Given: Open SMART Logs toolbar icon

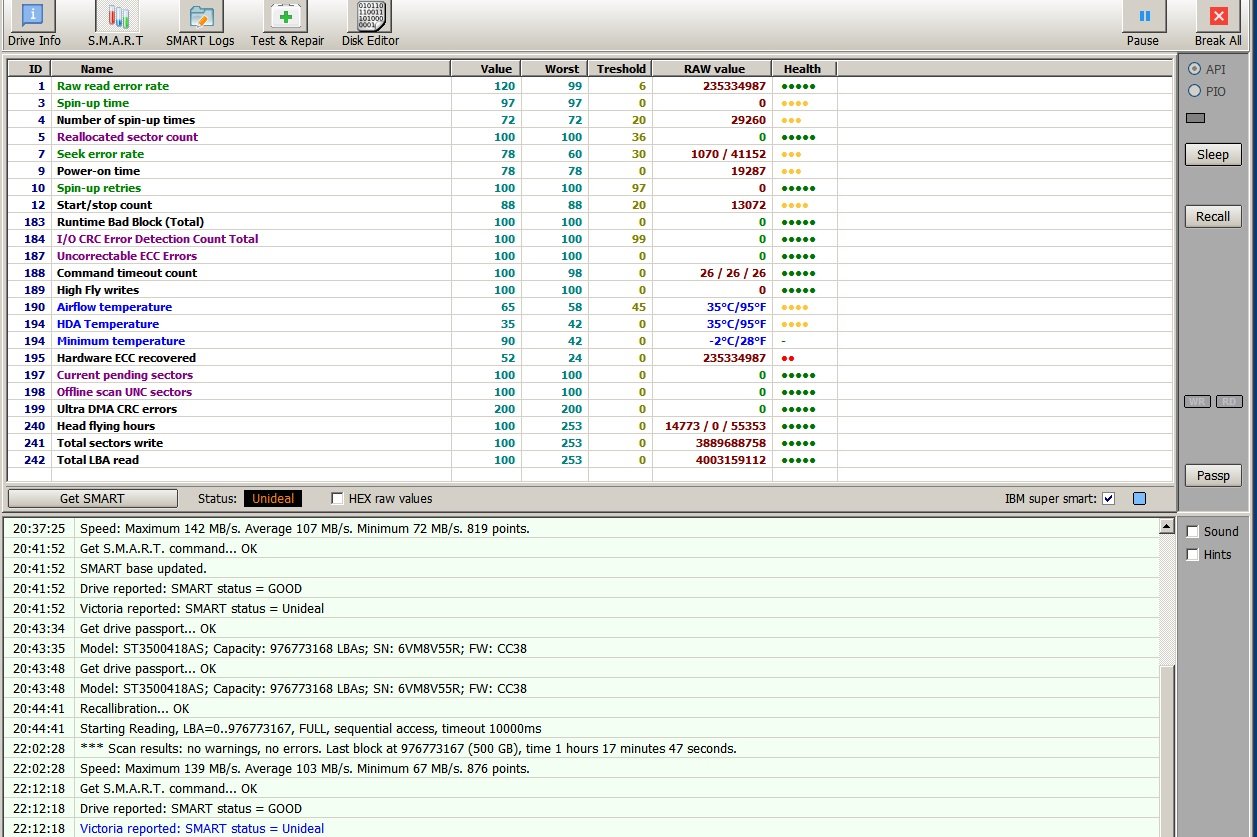Looking at the screenshot, I should pyautogui.click(x=200, y=17).
